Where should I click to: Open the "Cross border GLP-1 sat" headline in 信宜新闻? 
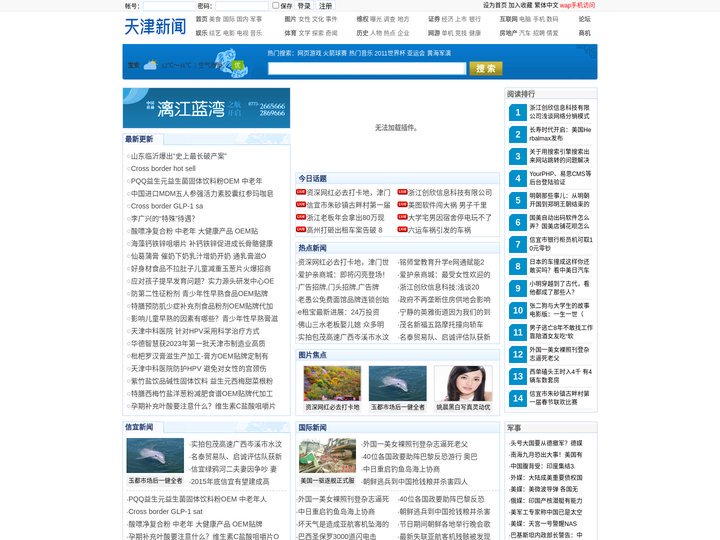[165, 512]
